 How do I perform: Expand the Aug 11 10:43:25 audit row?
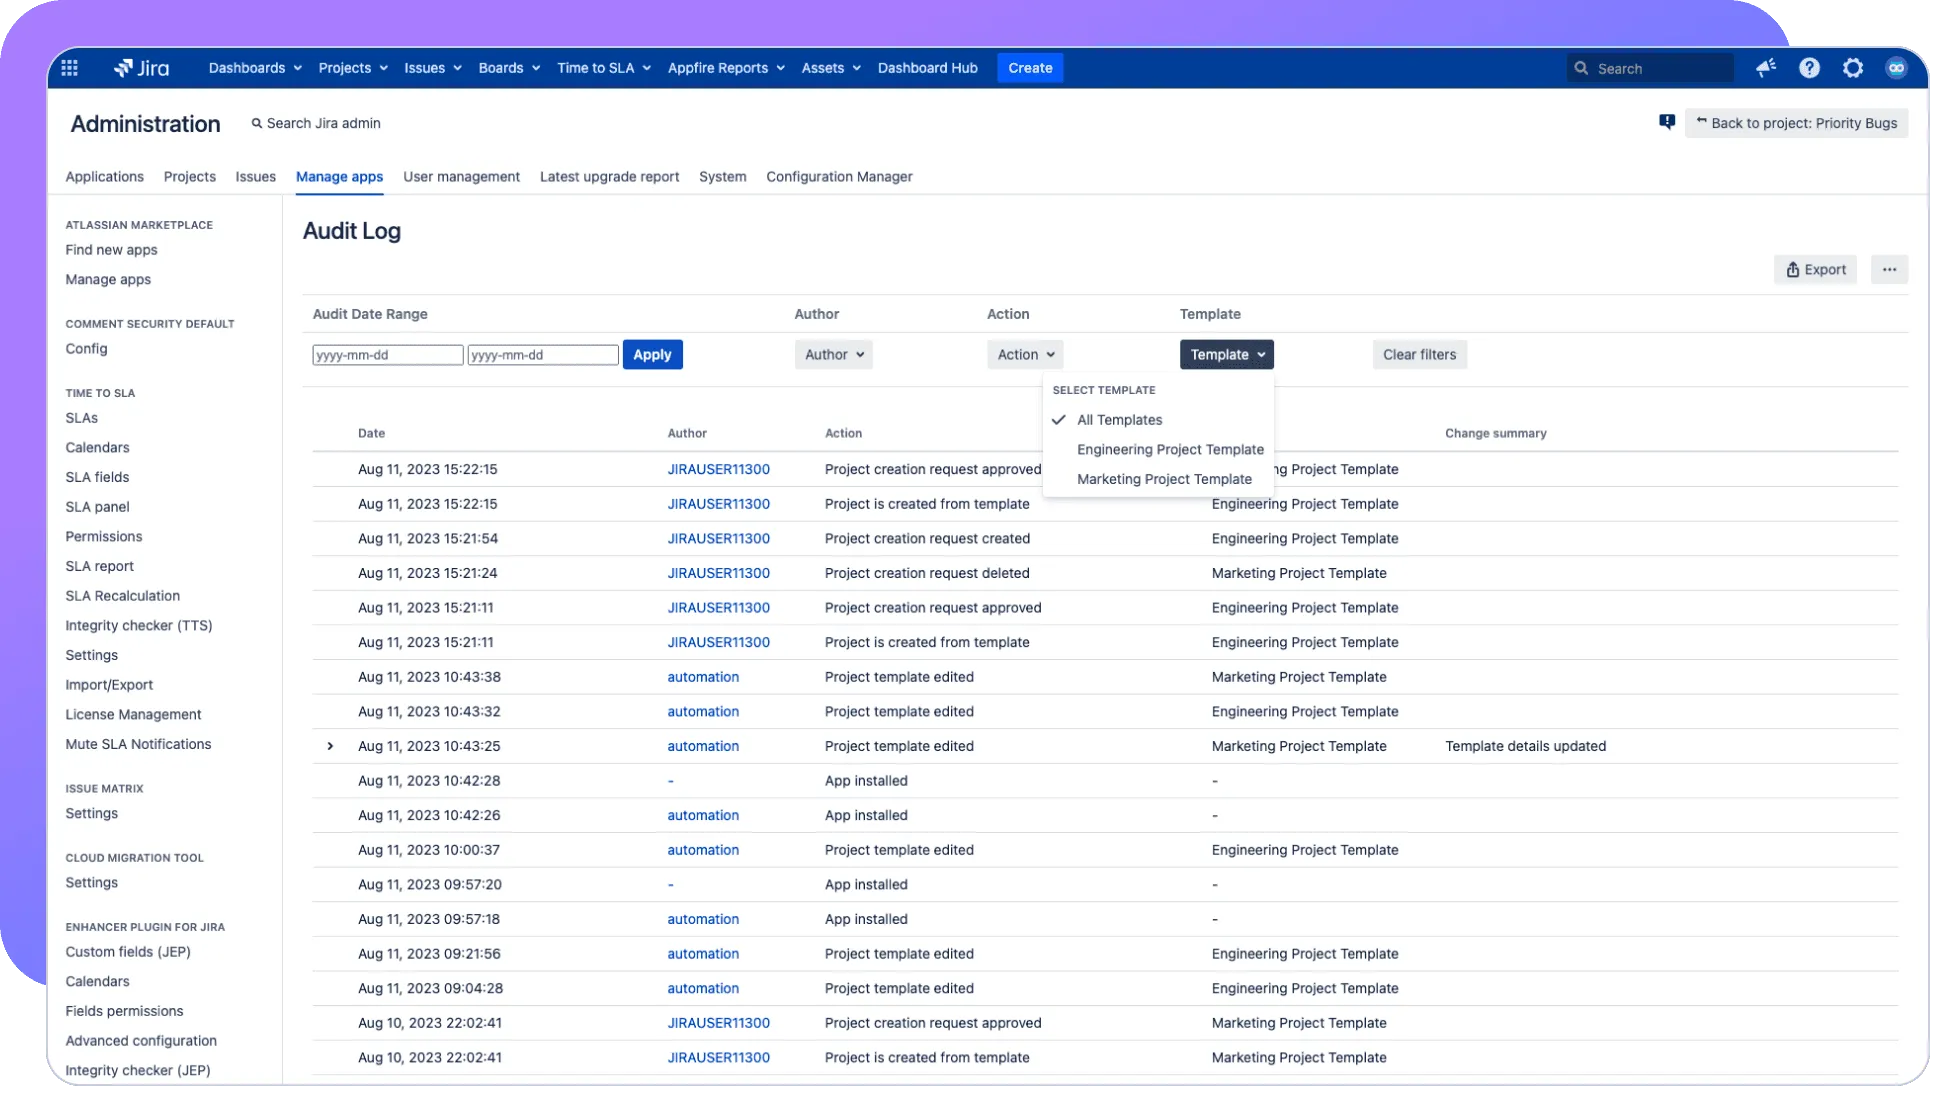(x=330, y=746)
